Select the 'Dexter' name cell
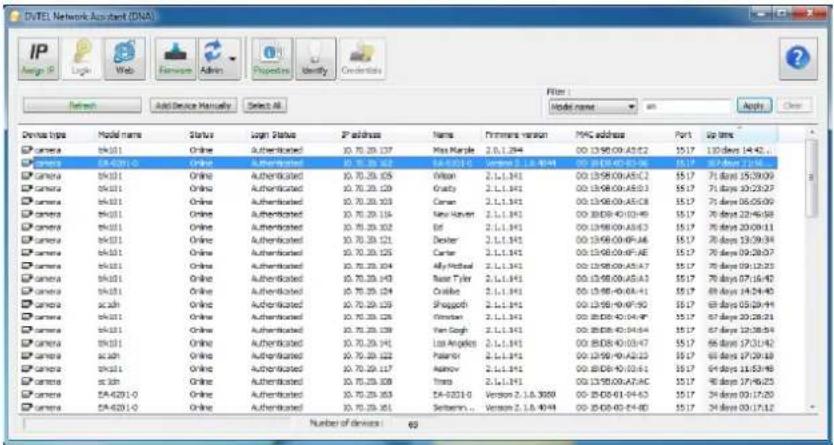Viewport: 834px width, 445px height. click(x=445, y=240)
